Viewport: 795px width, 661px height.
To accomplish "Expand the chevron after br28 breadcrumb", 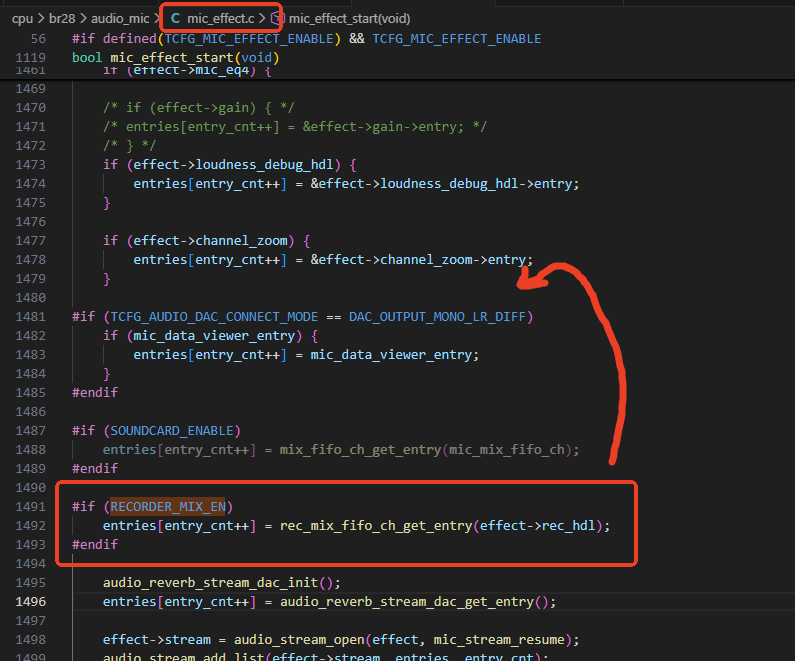I will tap(83, 19).
